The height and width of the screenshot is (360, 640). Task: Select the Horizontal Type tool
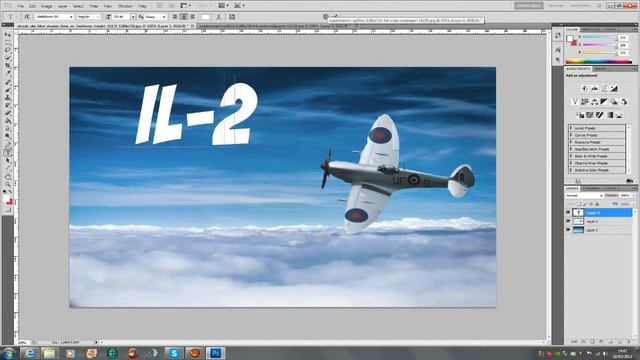tap(7, 153)
